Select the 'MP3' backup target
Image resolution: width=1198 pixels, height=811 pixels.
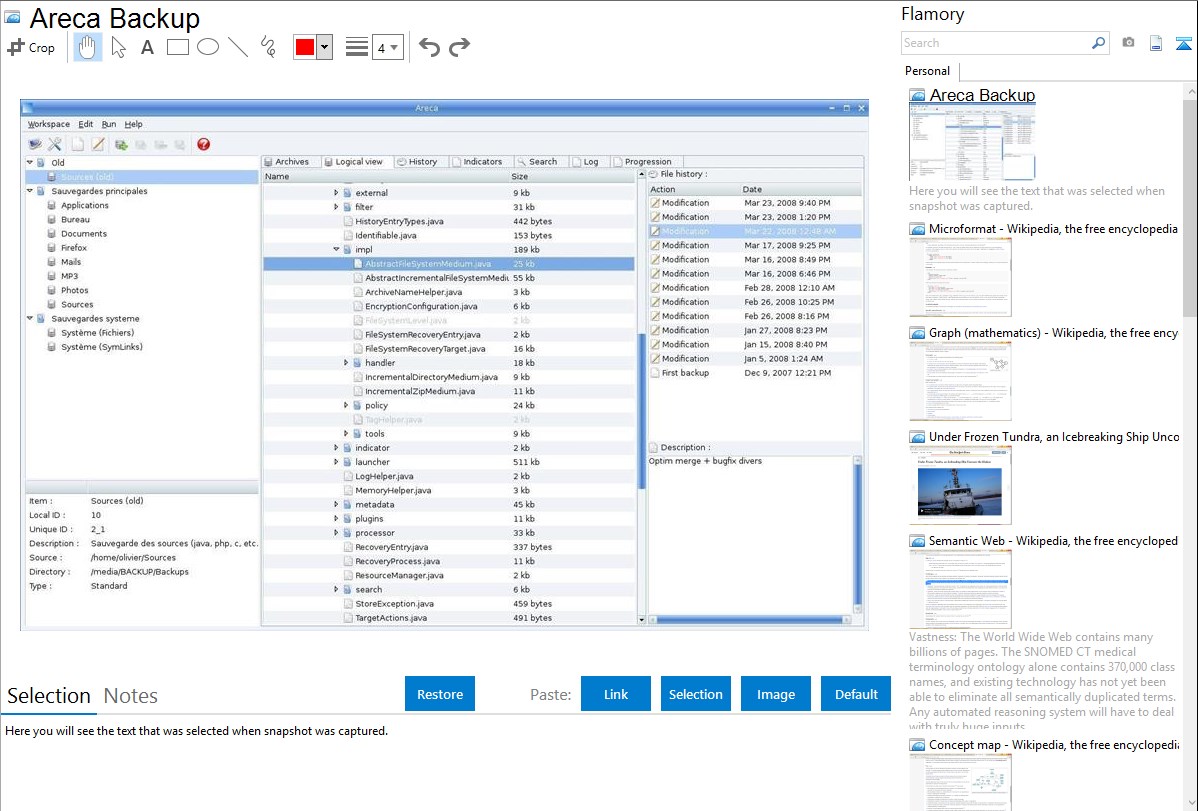pyautogui.click(x=69, y=276)
